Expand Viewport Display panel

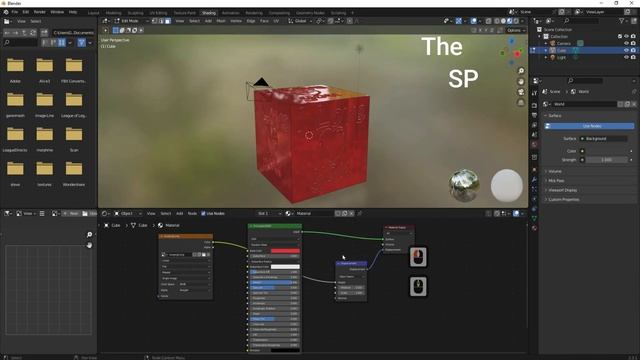562,190
